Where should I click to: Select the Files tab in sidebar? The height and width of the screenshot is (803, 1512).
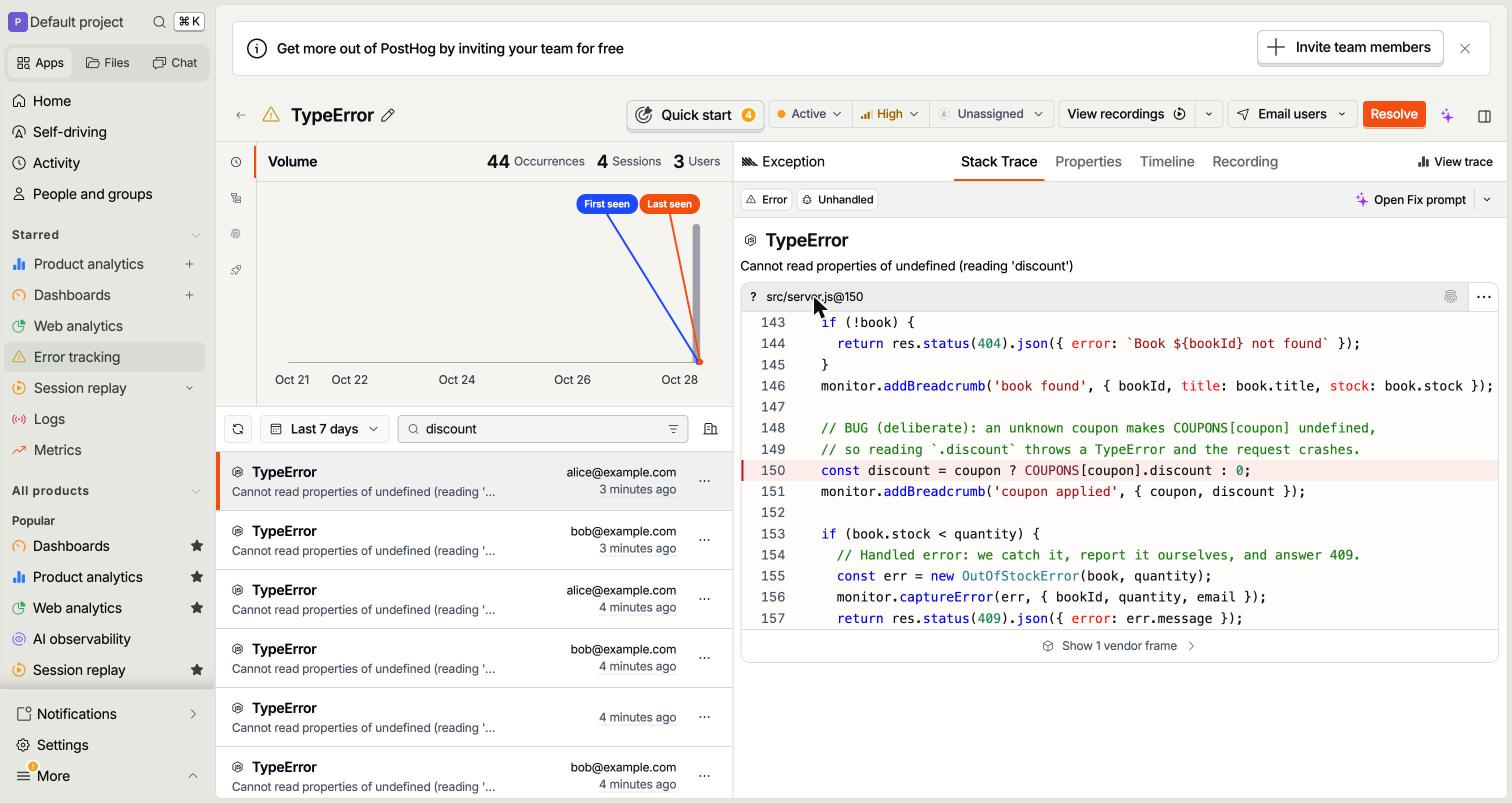108,62
